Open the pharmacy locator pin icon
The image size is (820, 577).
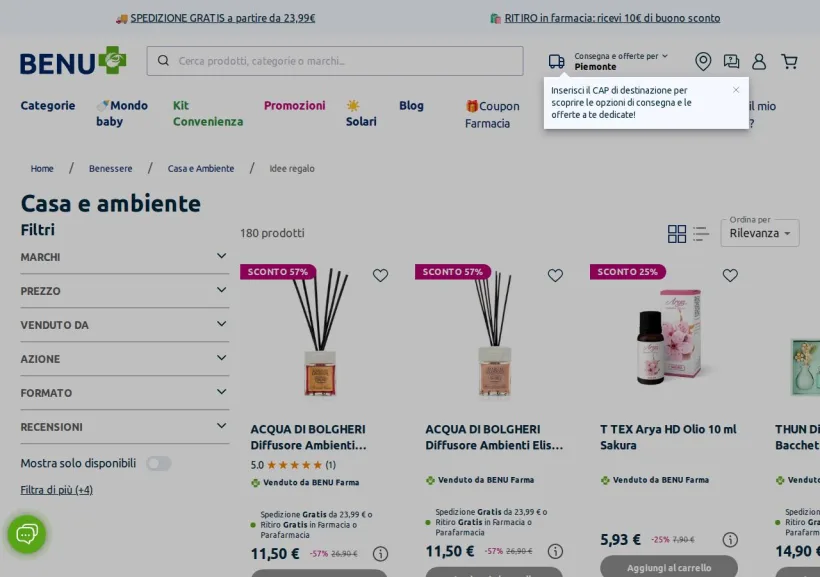click(703, 61)
